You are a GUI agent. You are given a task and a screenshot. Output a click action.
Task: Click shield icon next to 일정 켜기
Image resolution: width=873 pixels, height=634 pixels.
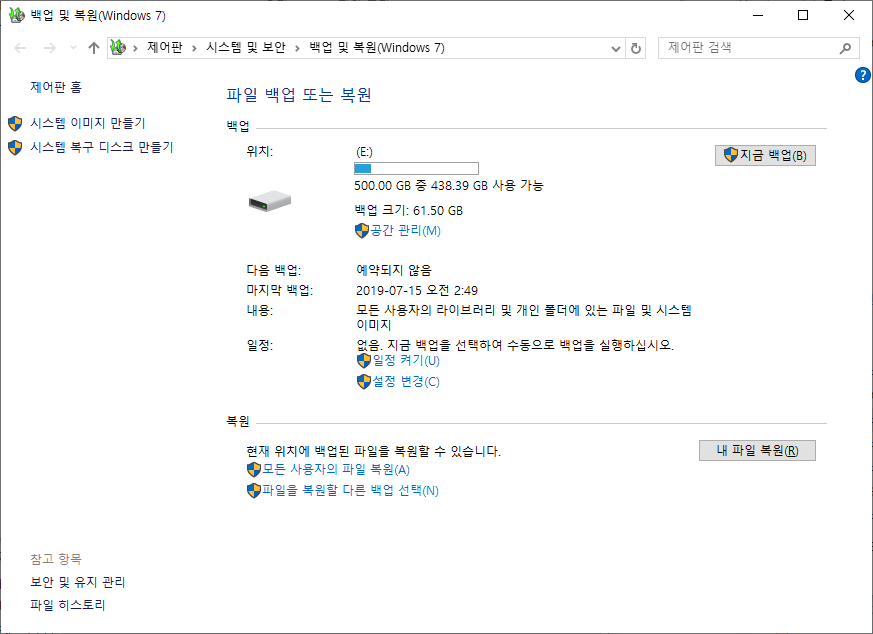click(x=364, y=361)
